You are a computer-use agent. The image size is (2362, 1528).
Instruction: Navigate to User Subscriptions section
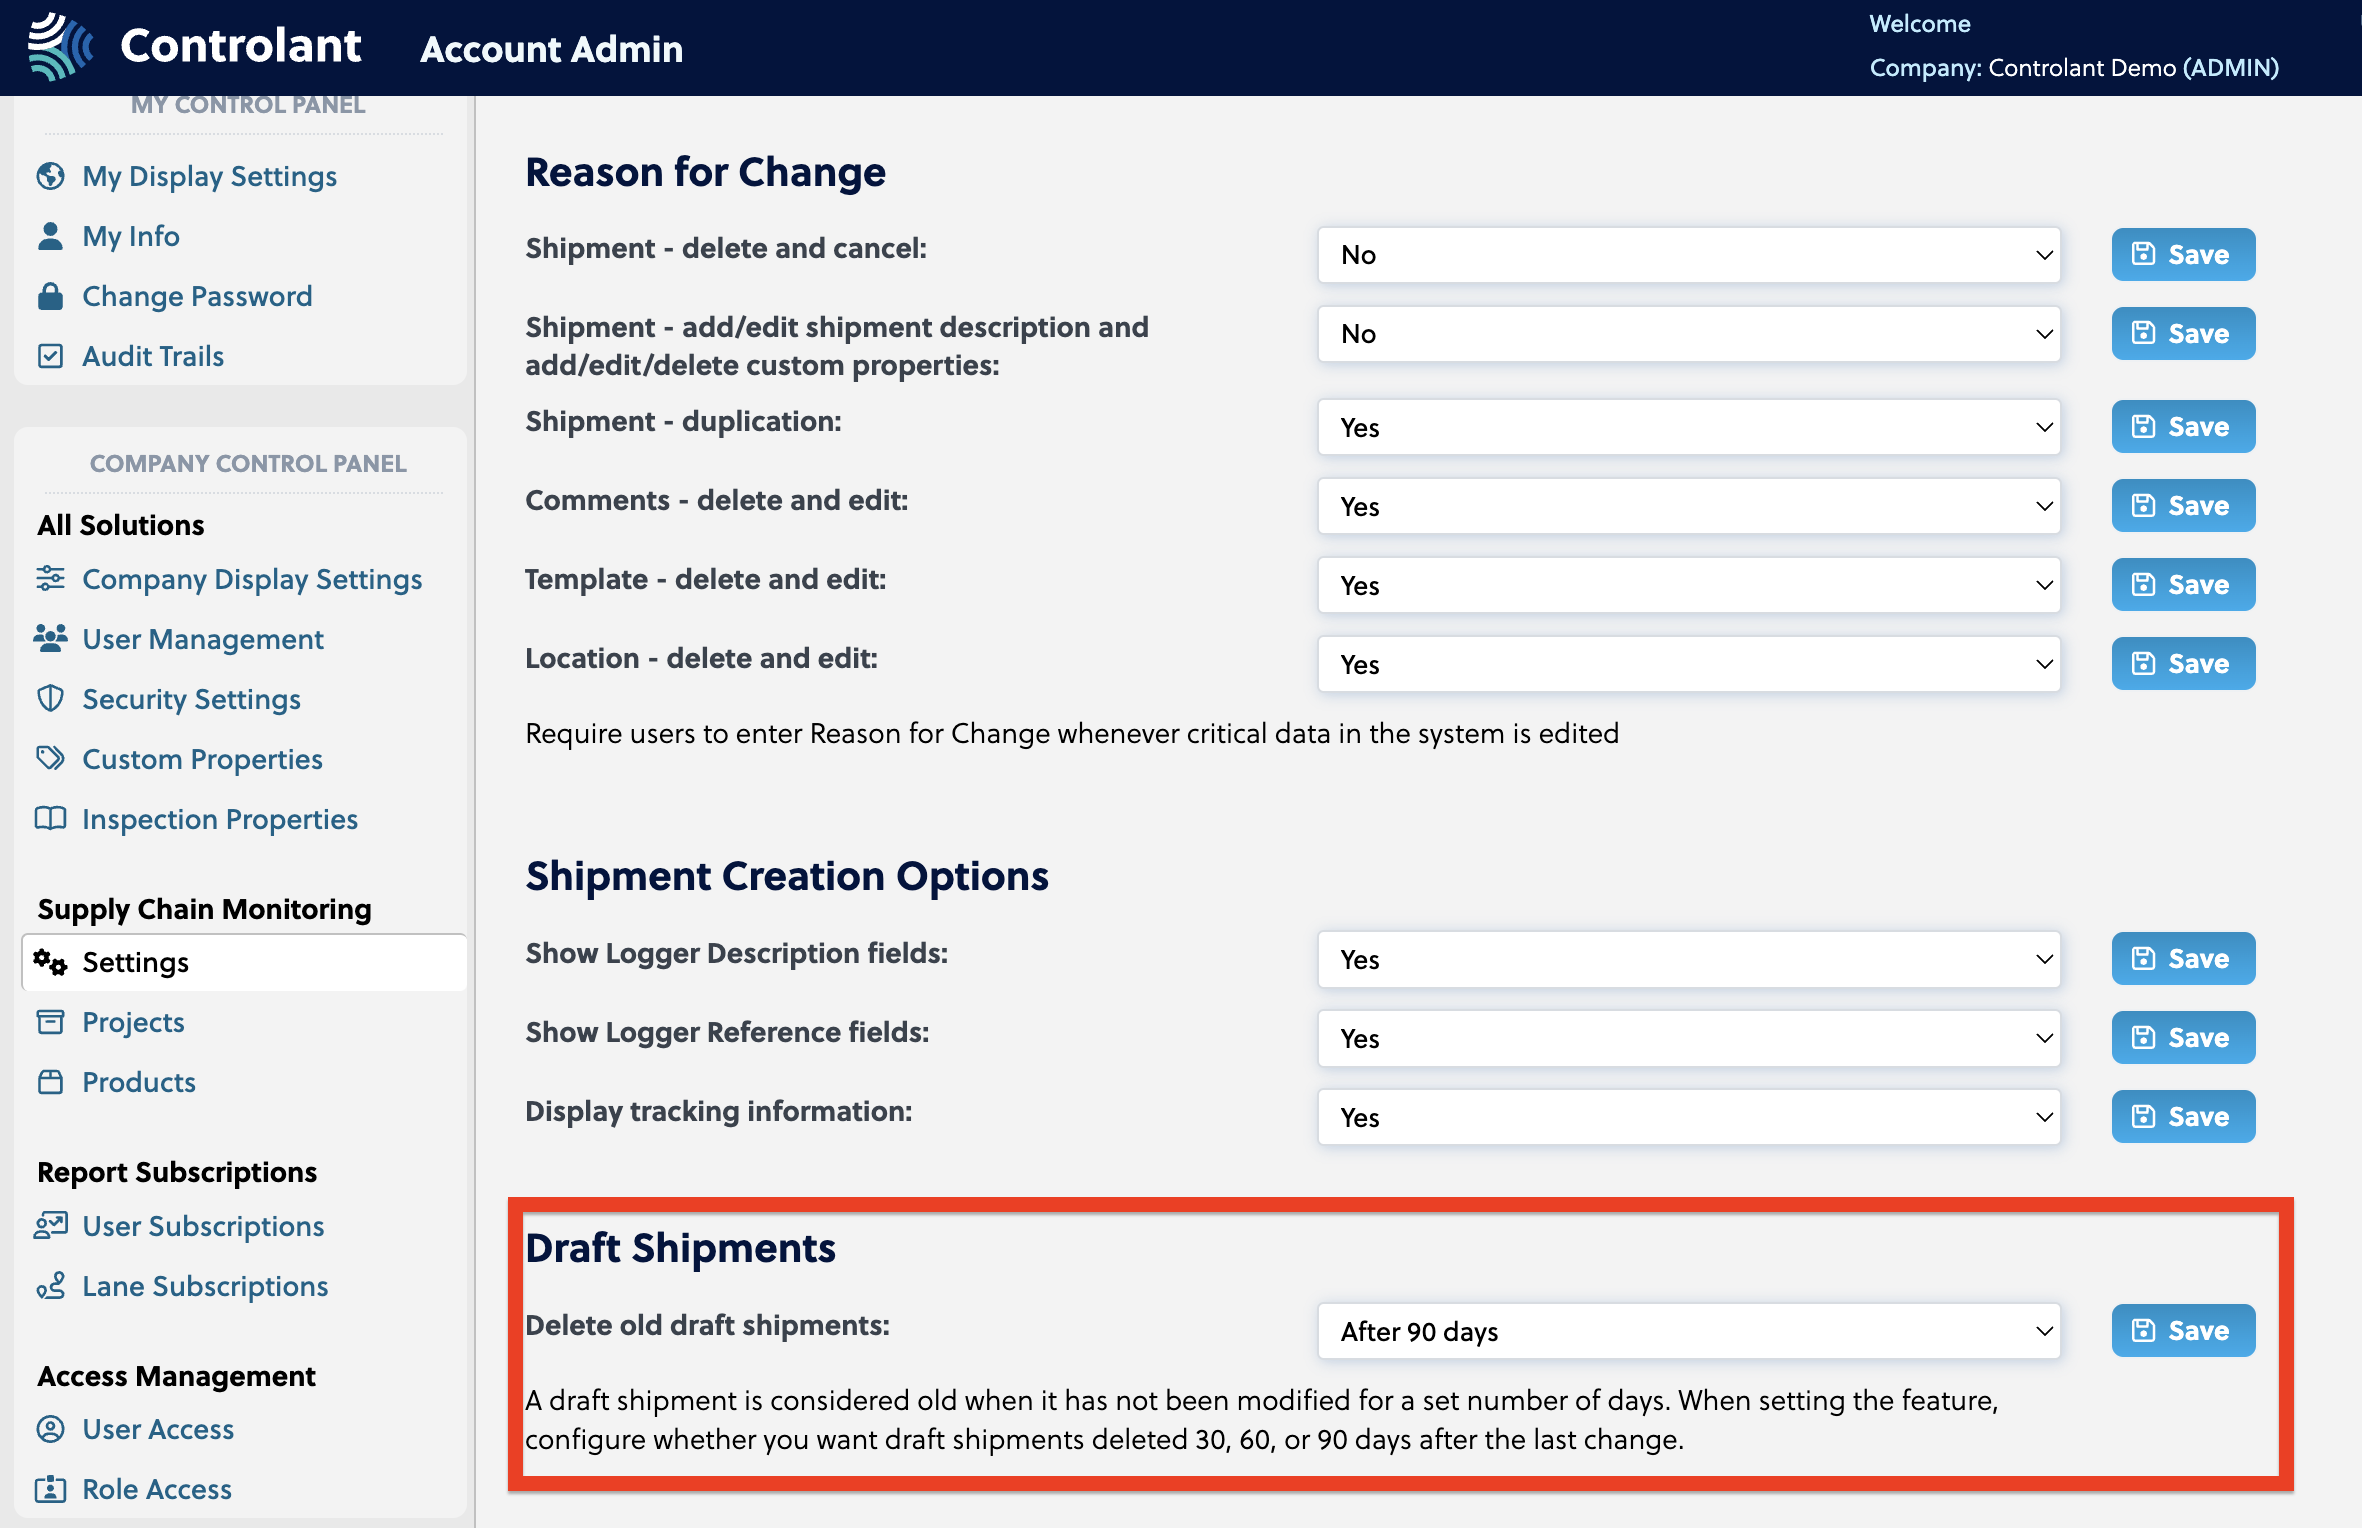click(203, 1227)
